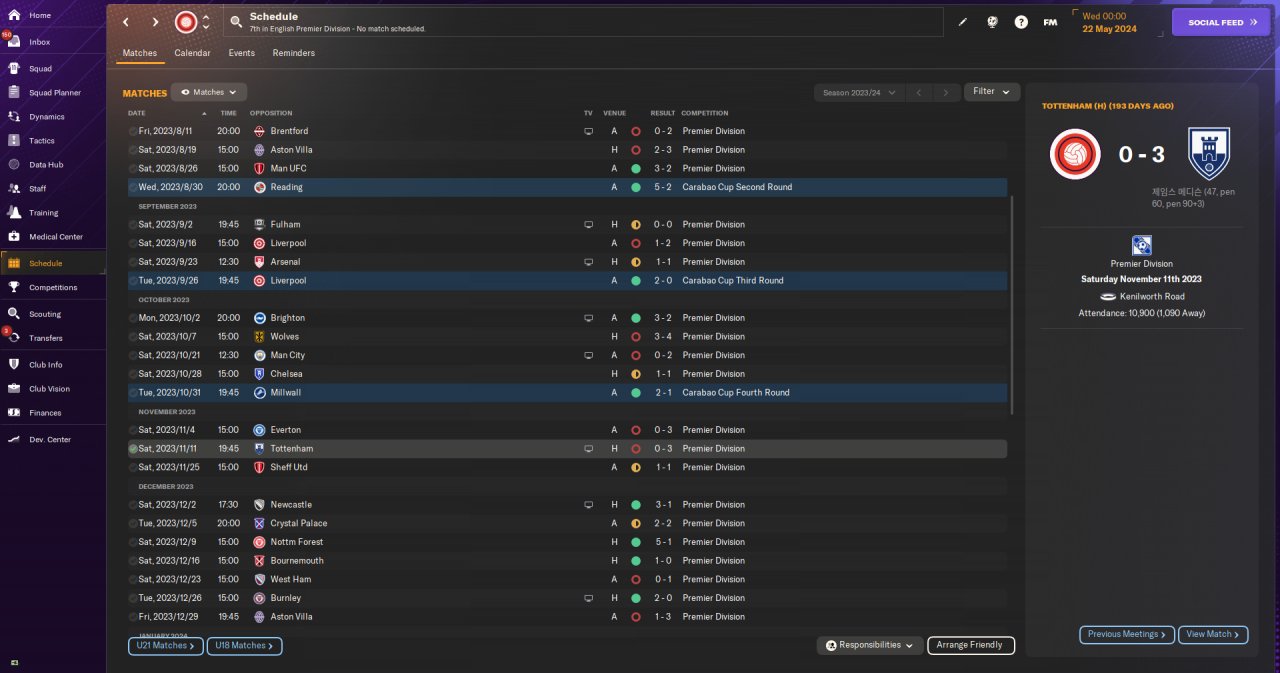Click the Arrange Friendly button
This screenshot has width=1280, height=673.
(971, 645)
